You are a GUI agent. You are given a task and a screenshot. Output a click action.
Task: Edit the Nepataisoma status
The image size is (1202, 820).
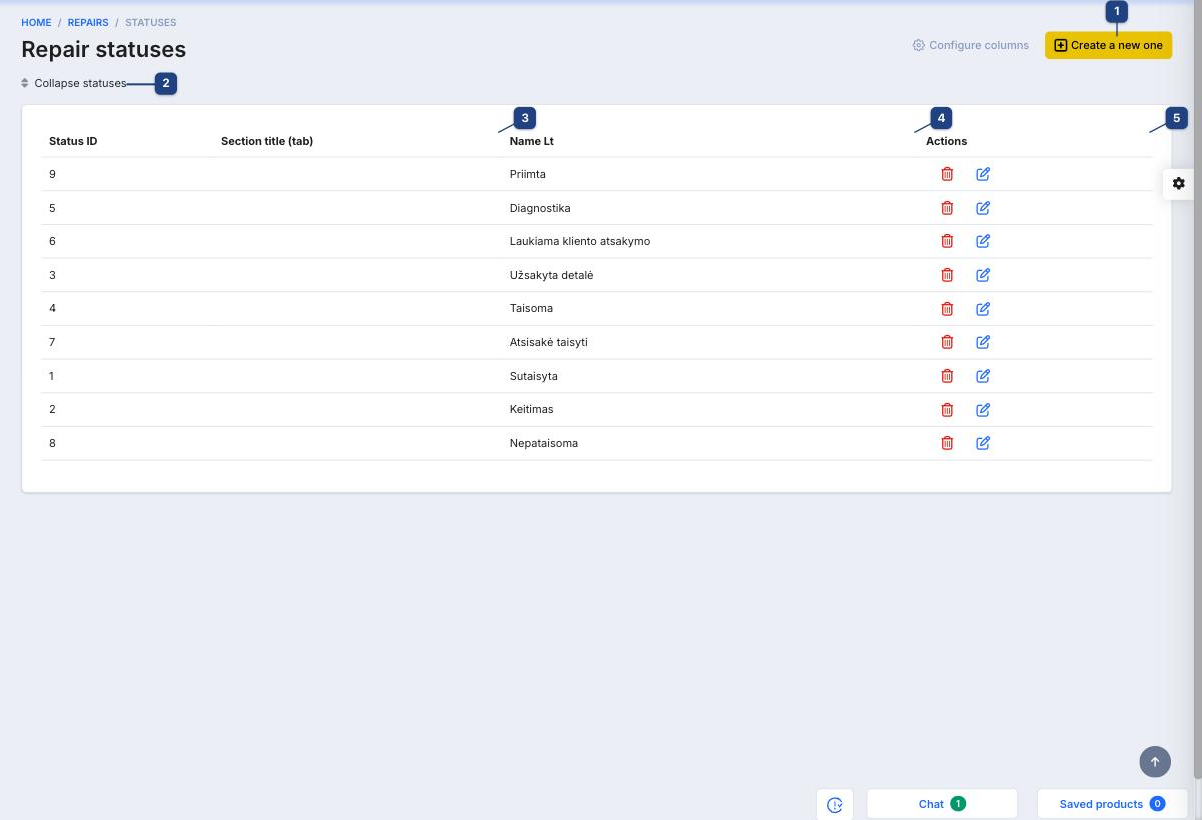tap(983, 443)
